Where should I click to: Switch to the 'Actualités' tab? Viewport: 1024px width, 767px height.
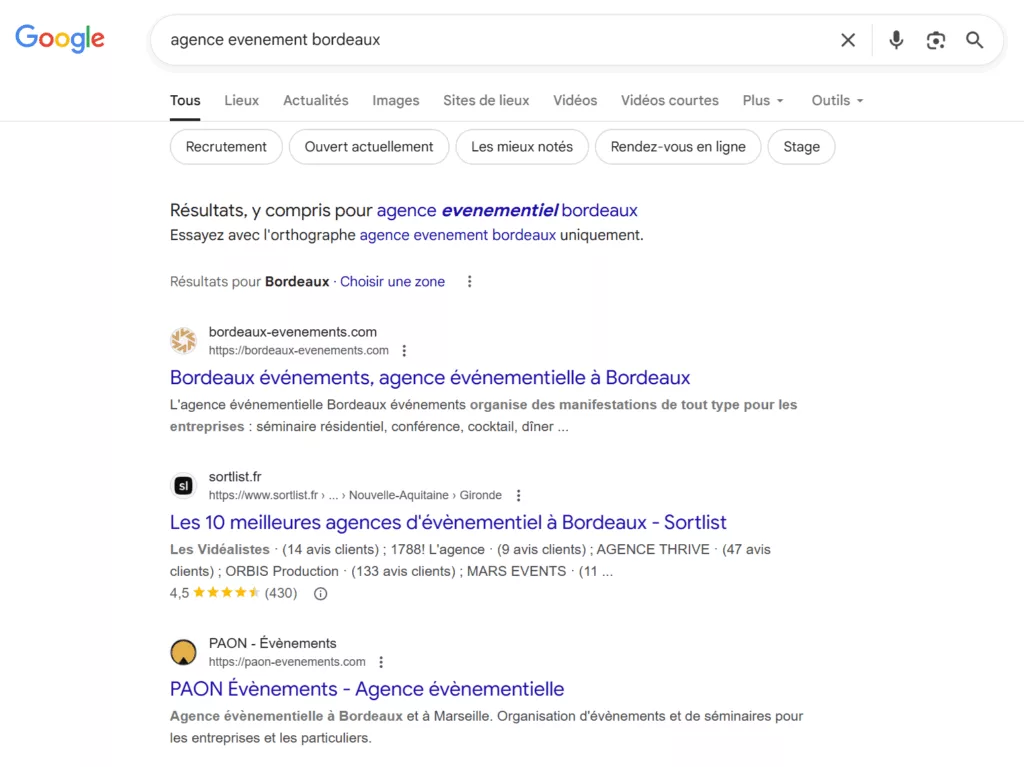(316, 100)
